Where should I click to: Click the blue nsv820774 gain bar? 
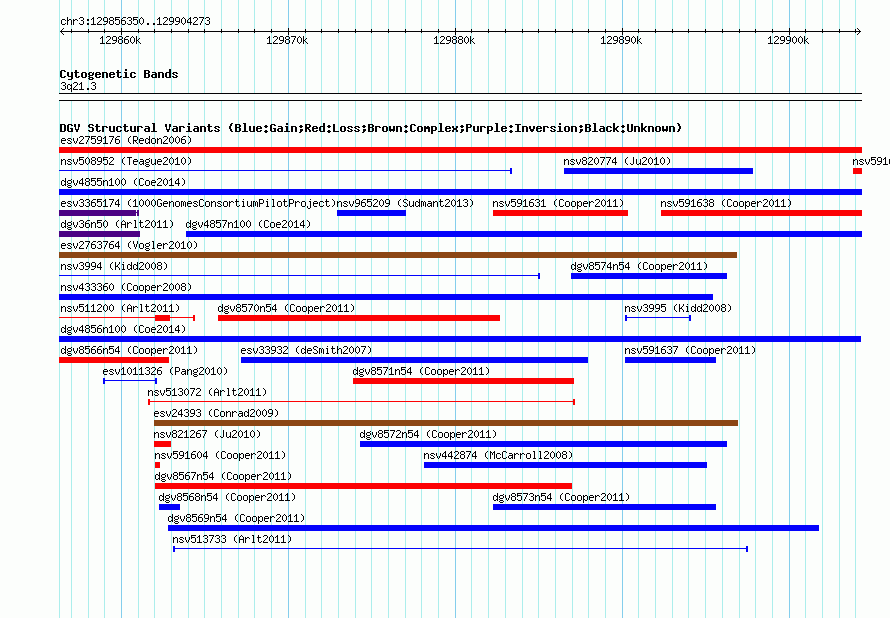658,171
